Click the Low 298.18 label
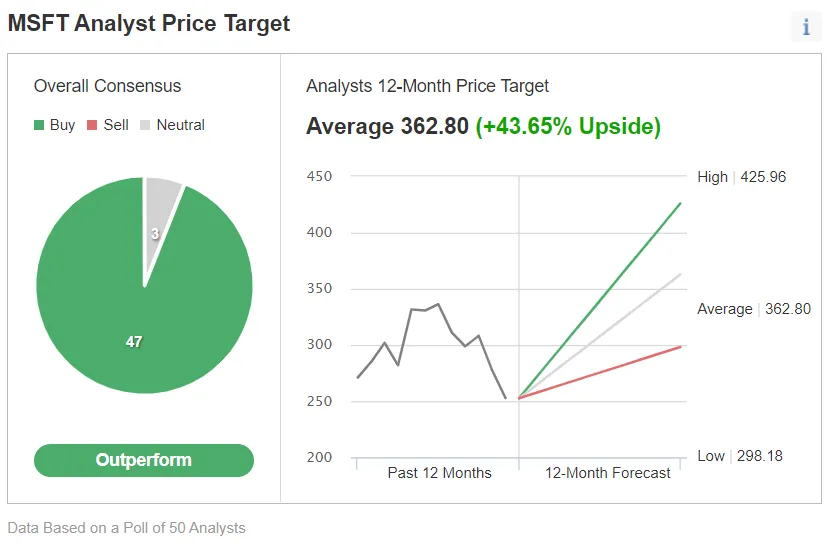This screenshot has height=558, width=836. pyautogui.click(x=740, y=456)
